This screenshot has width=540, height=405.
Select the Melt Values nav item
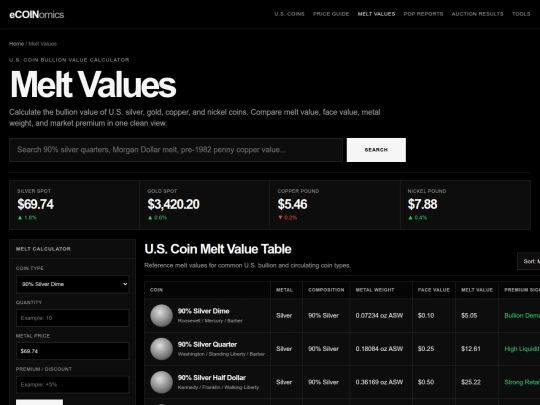pyautogui.click(x=376, y=14)
